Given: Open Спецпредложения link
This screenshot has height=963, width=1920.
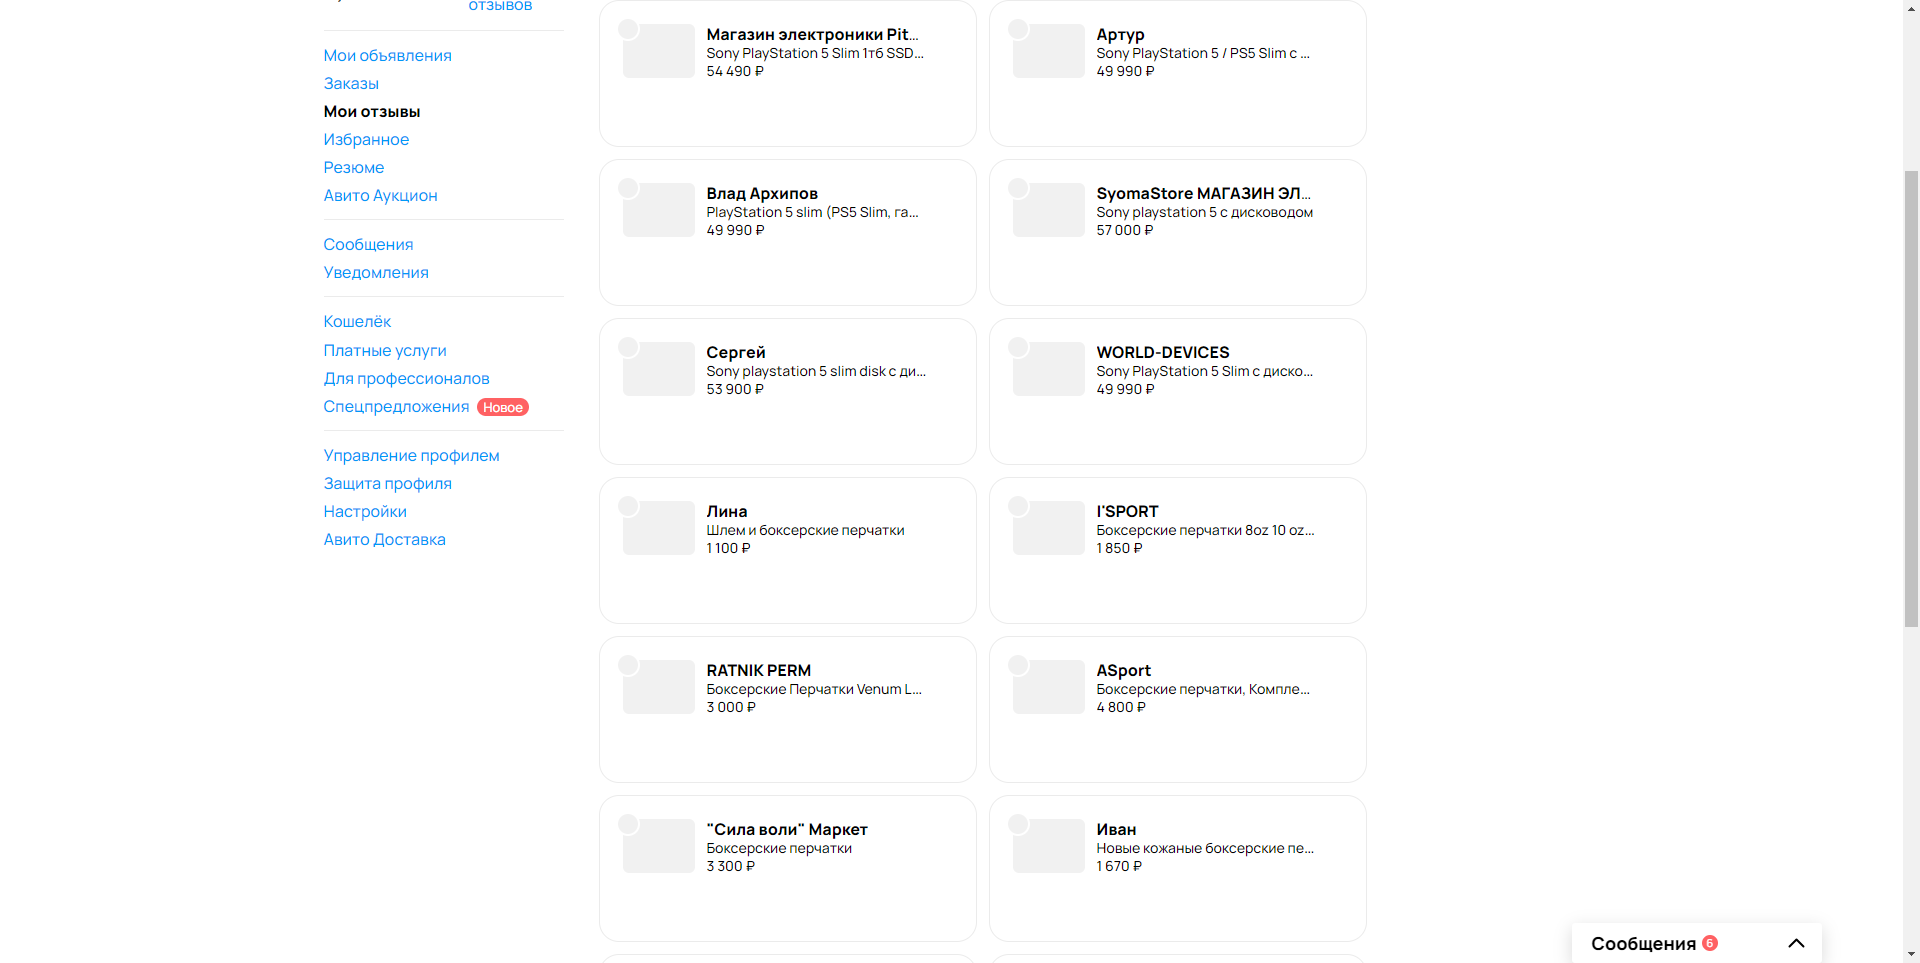Looking at the screenshot, I should point(396,406).
